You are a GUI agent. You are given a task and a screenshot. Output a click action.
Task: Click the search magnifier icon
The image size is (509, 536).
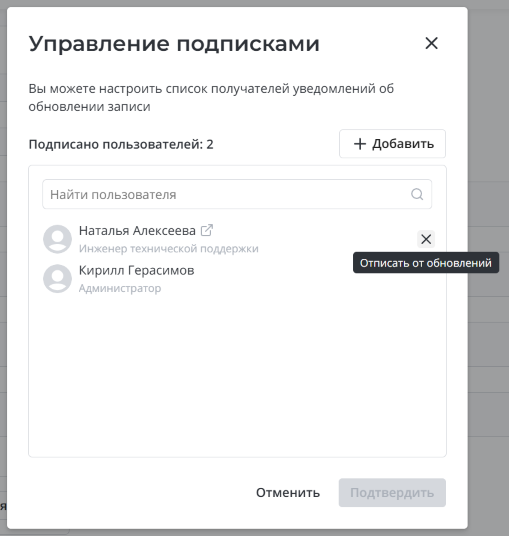pos(417,194)
